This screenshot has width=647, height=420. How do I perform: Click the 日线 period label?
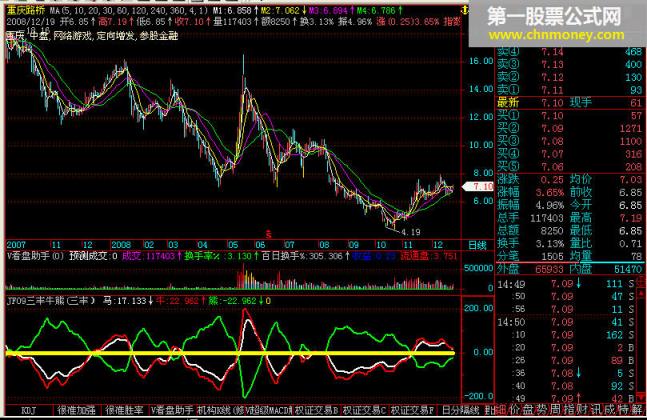[477, 245]
